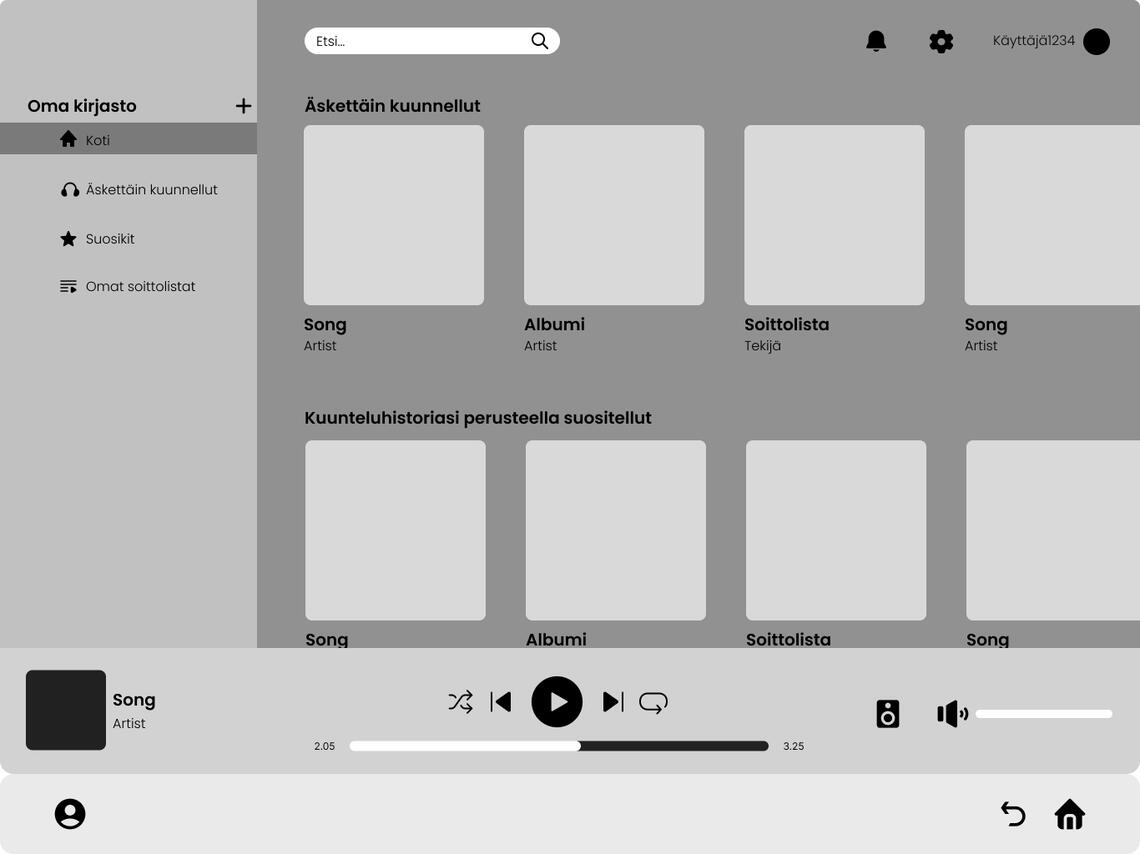This screenshot has width=1140, height=854.
Task: Open the now-playing cover art in the player bar
Action: (66, 710)
